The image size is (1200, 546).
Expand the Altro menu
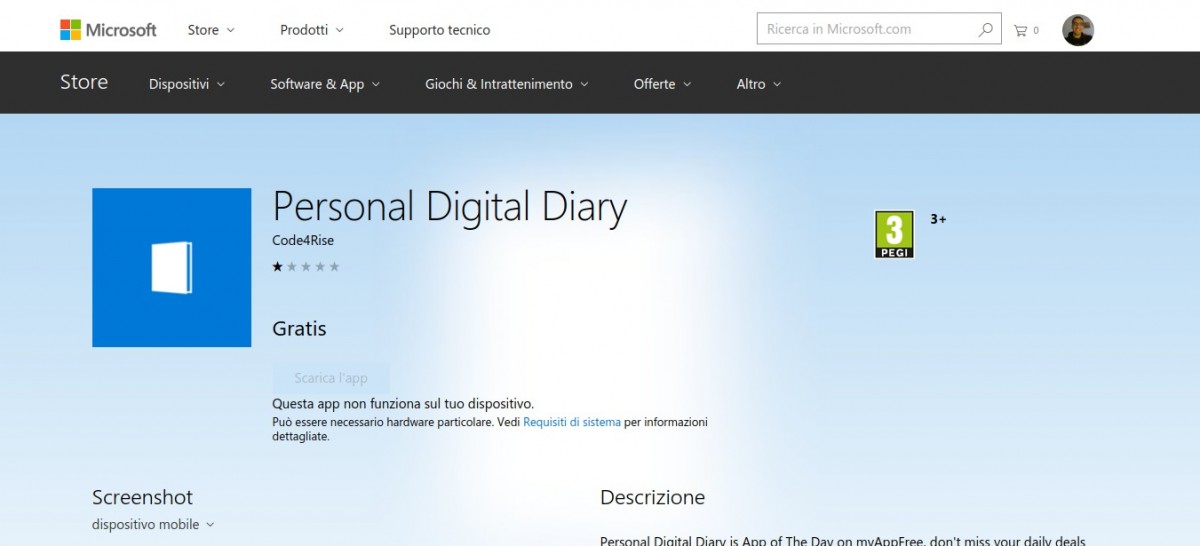tap(759, 84)
